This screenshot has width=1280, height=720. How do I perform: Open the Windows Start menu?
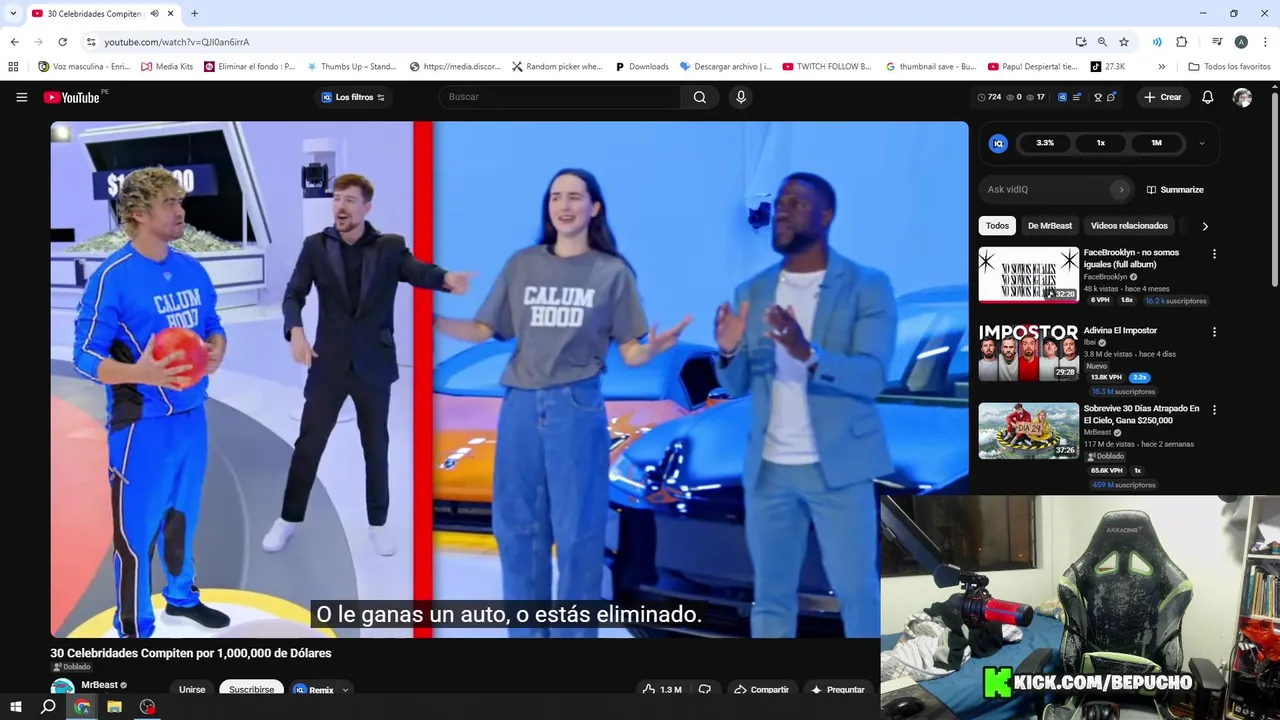[15, 707]
